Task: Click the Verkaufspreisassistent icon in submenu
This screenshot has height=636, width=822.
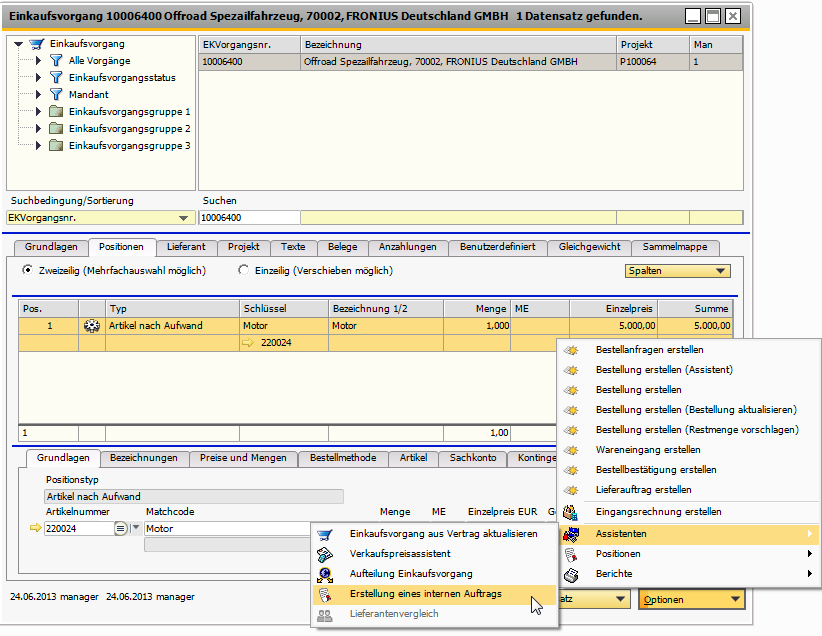Action: (324, 554)
